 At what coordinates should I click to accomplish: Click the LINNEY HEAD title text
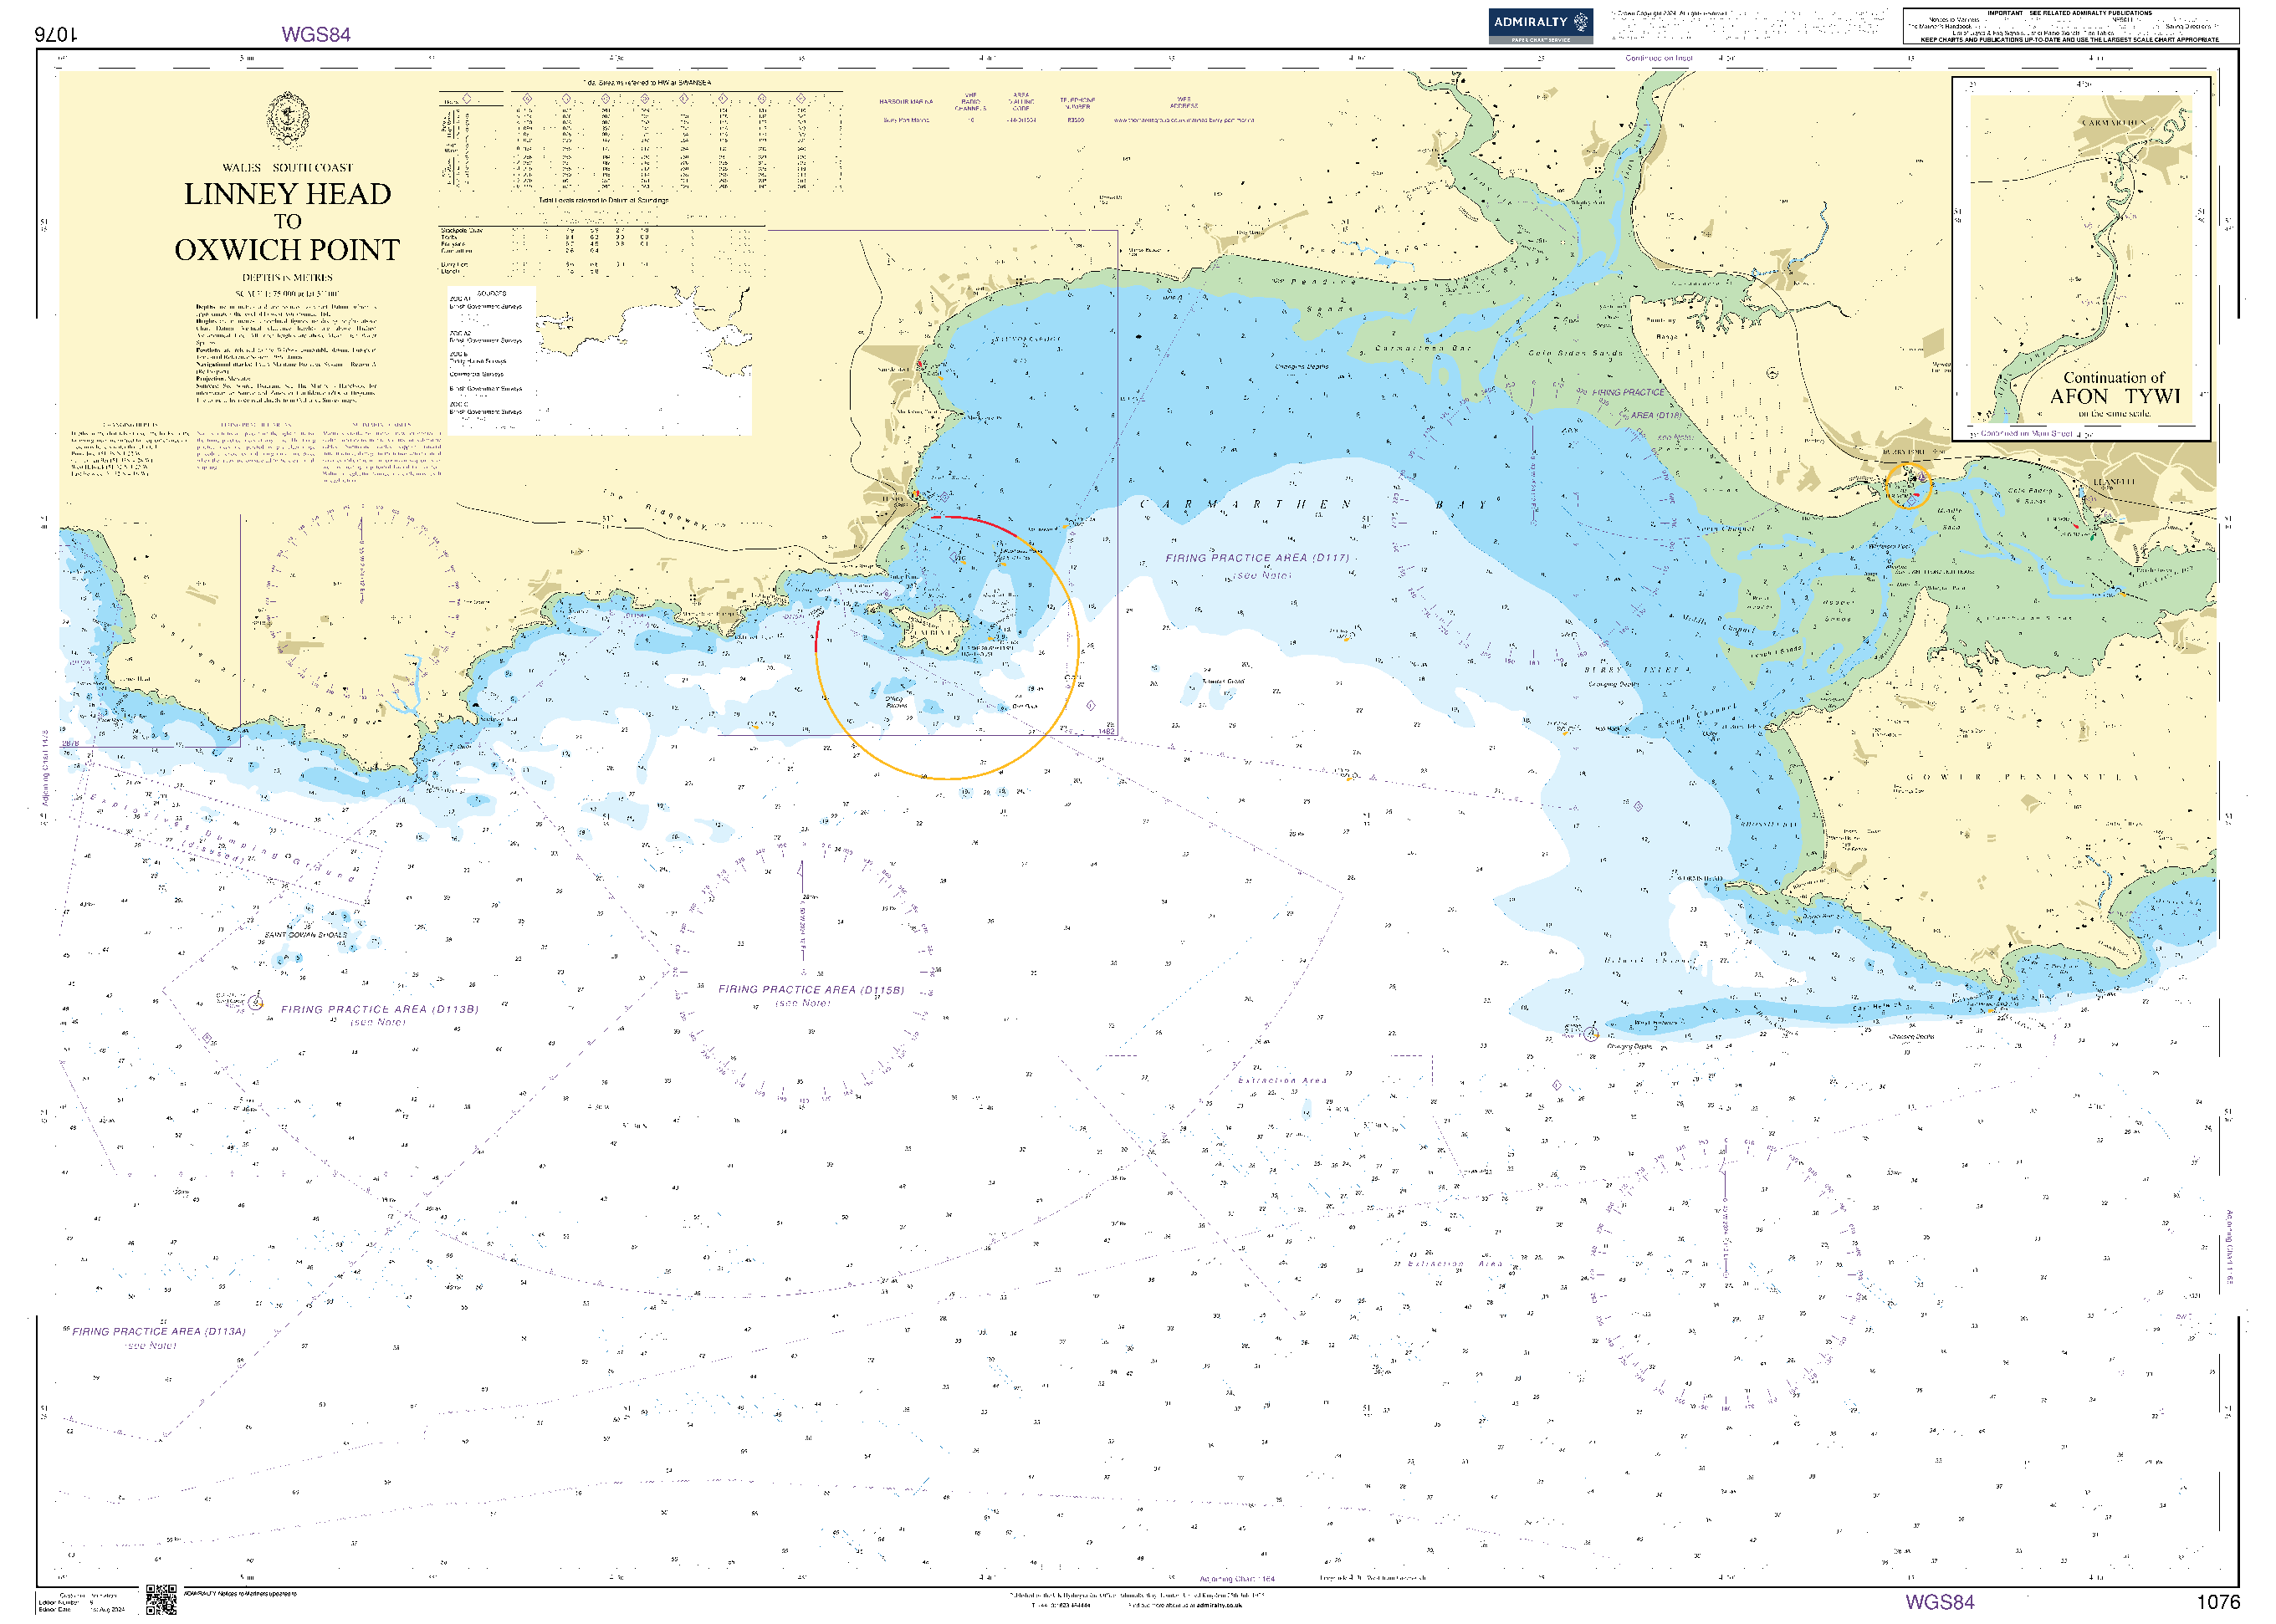click(287, 194)
